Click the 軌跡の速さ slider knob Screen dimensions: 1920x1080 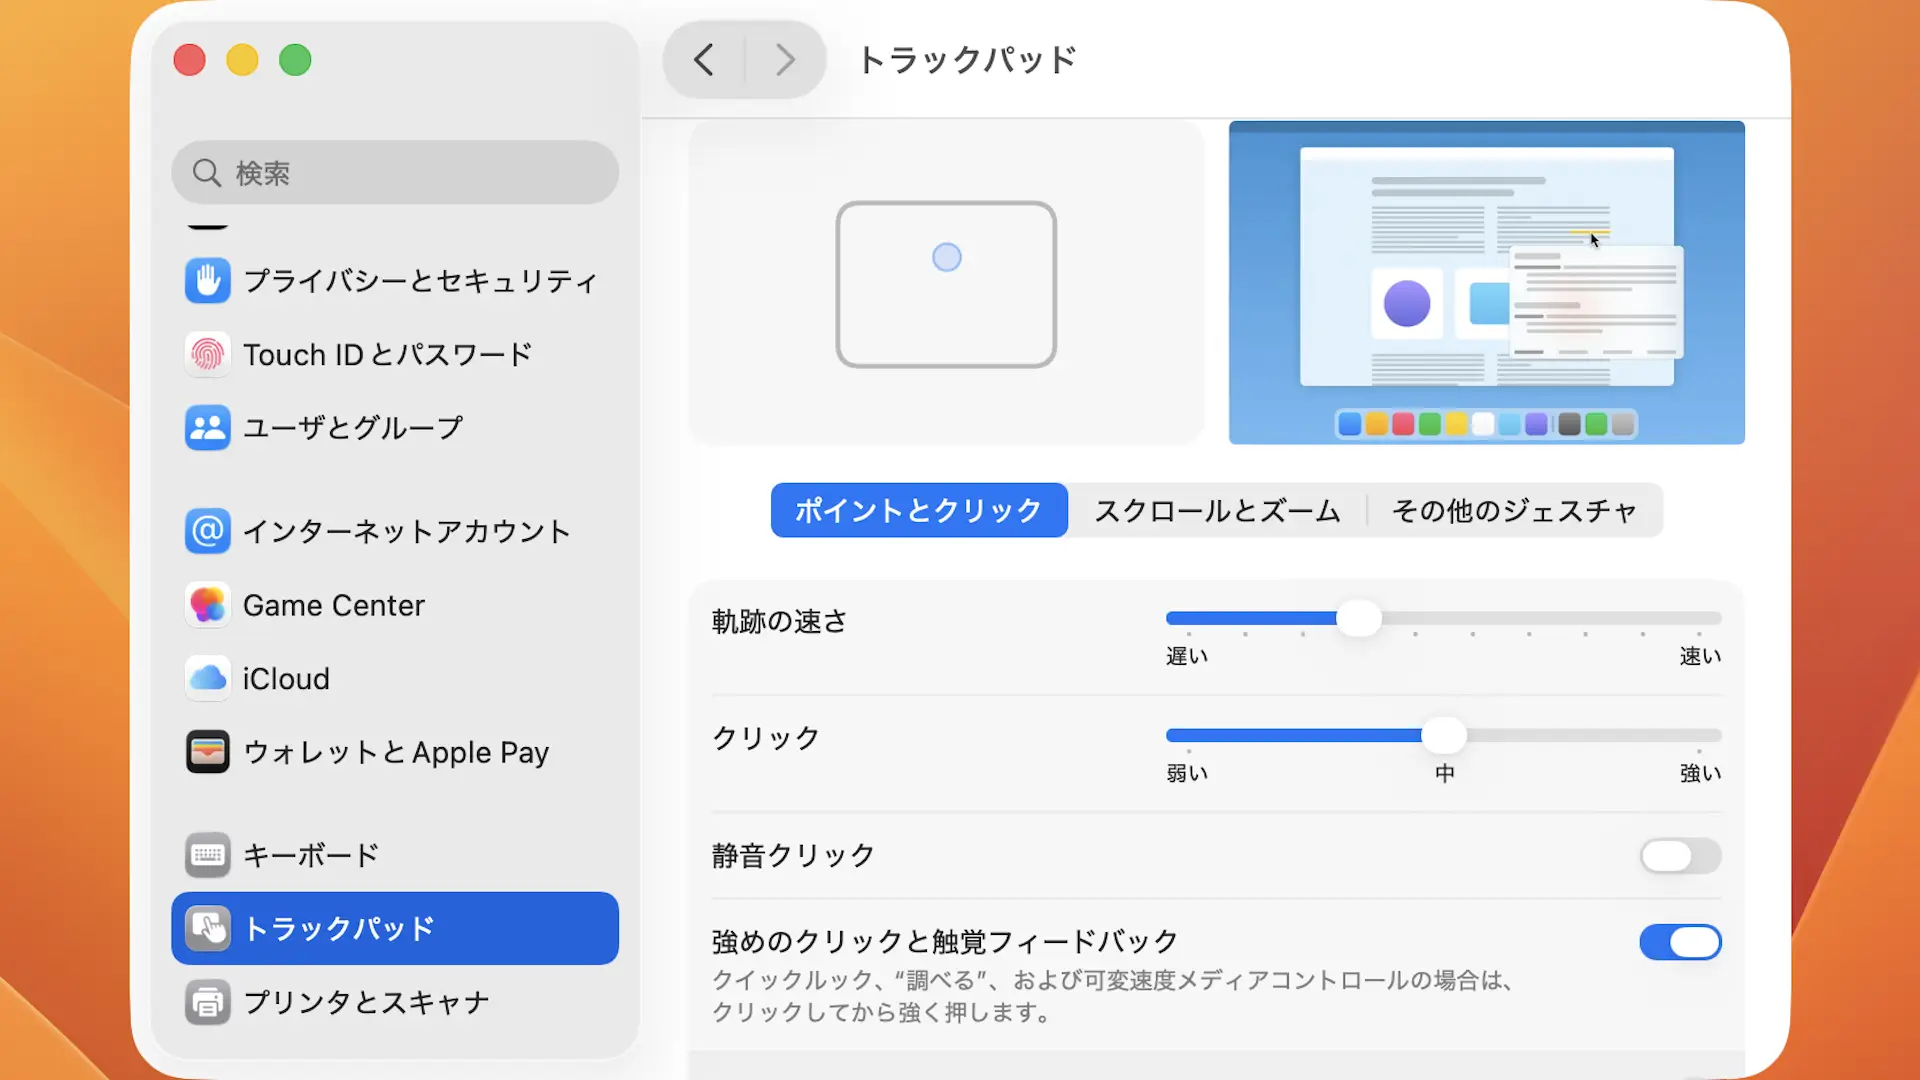pyautogui.click(x=1359, y=619)
